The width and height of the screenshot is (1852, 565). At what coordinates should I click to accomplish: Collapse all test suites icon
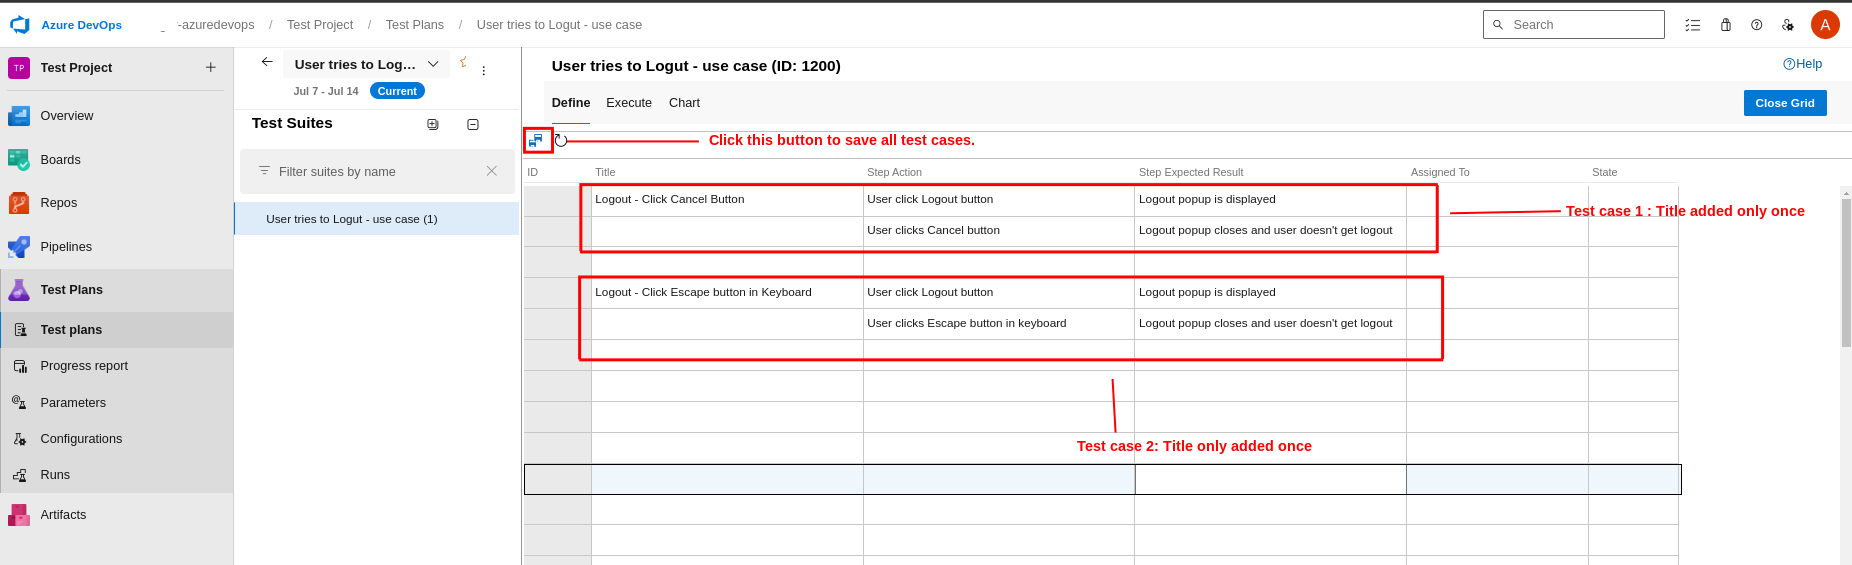(473, 124)
